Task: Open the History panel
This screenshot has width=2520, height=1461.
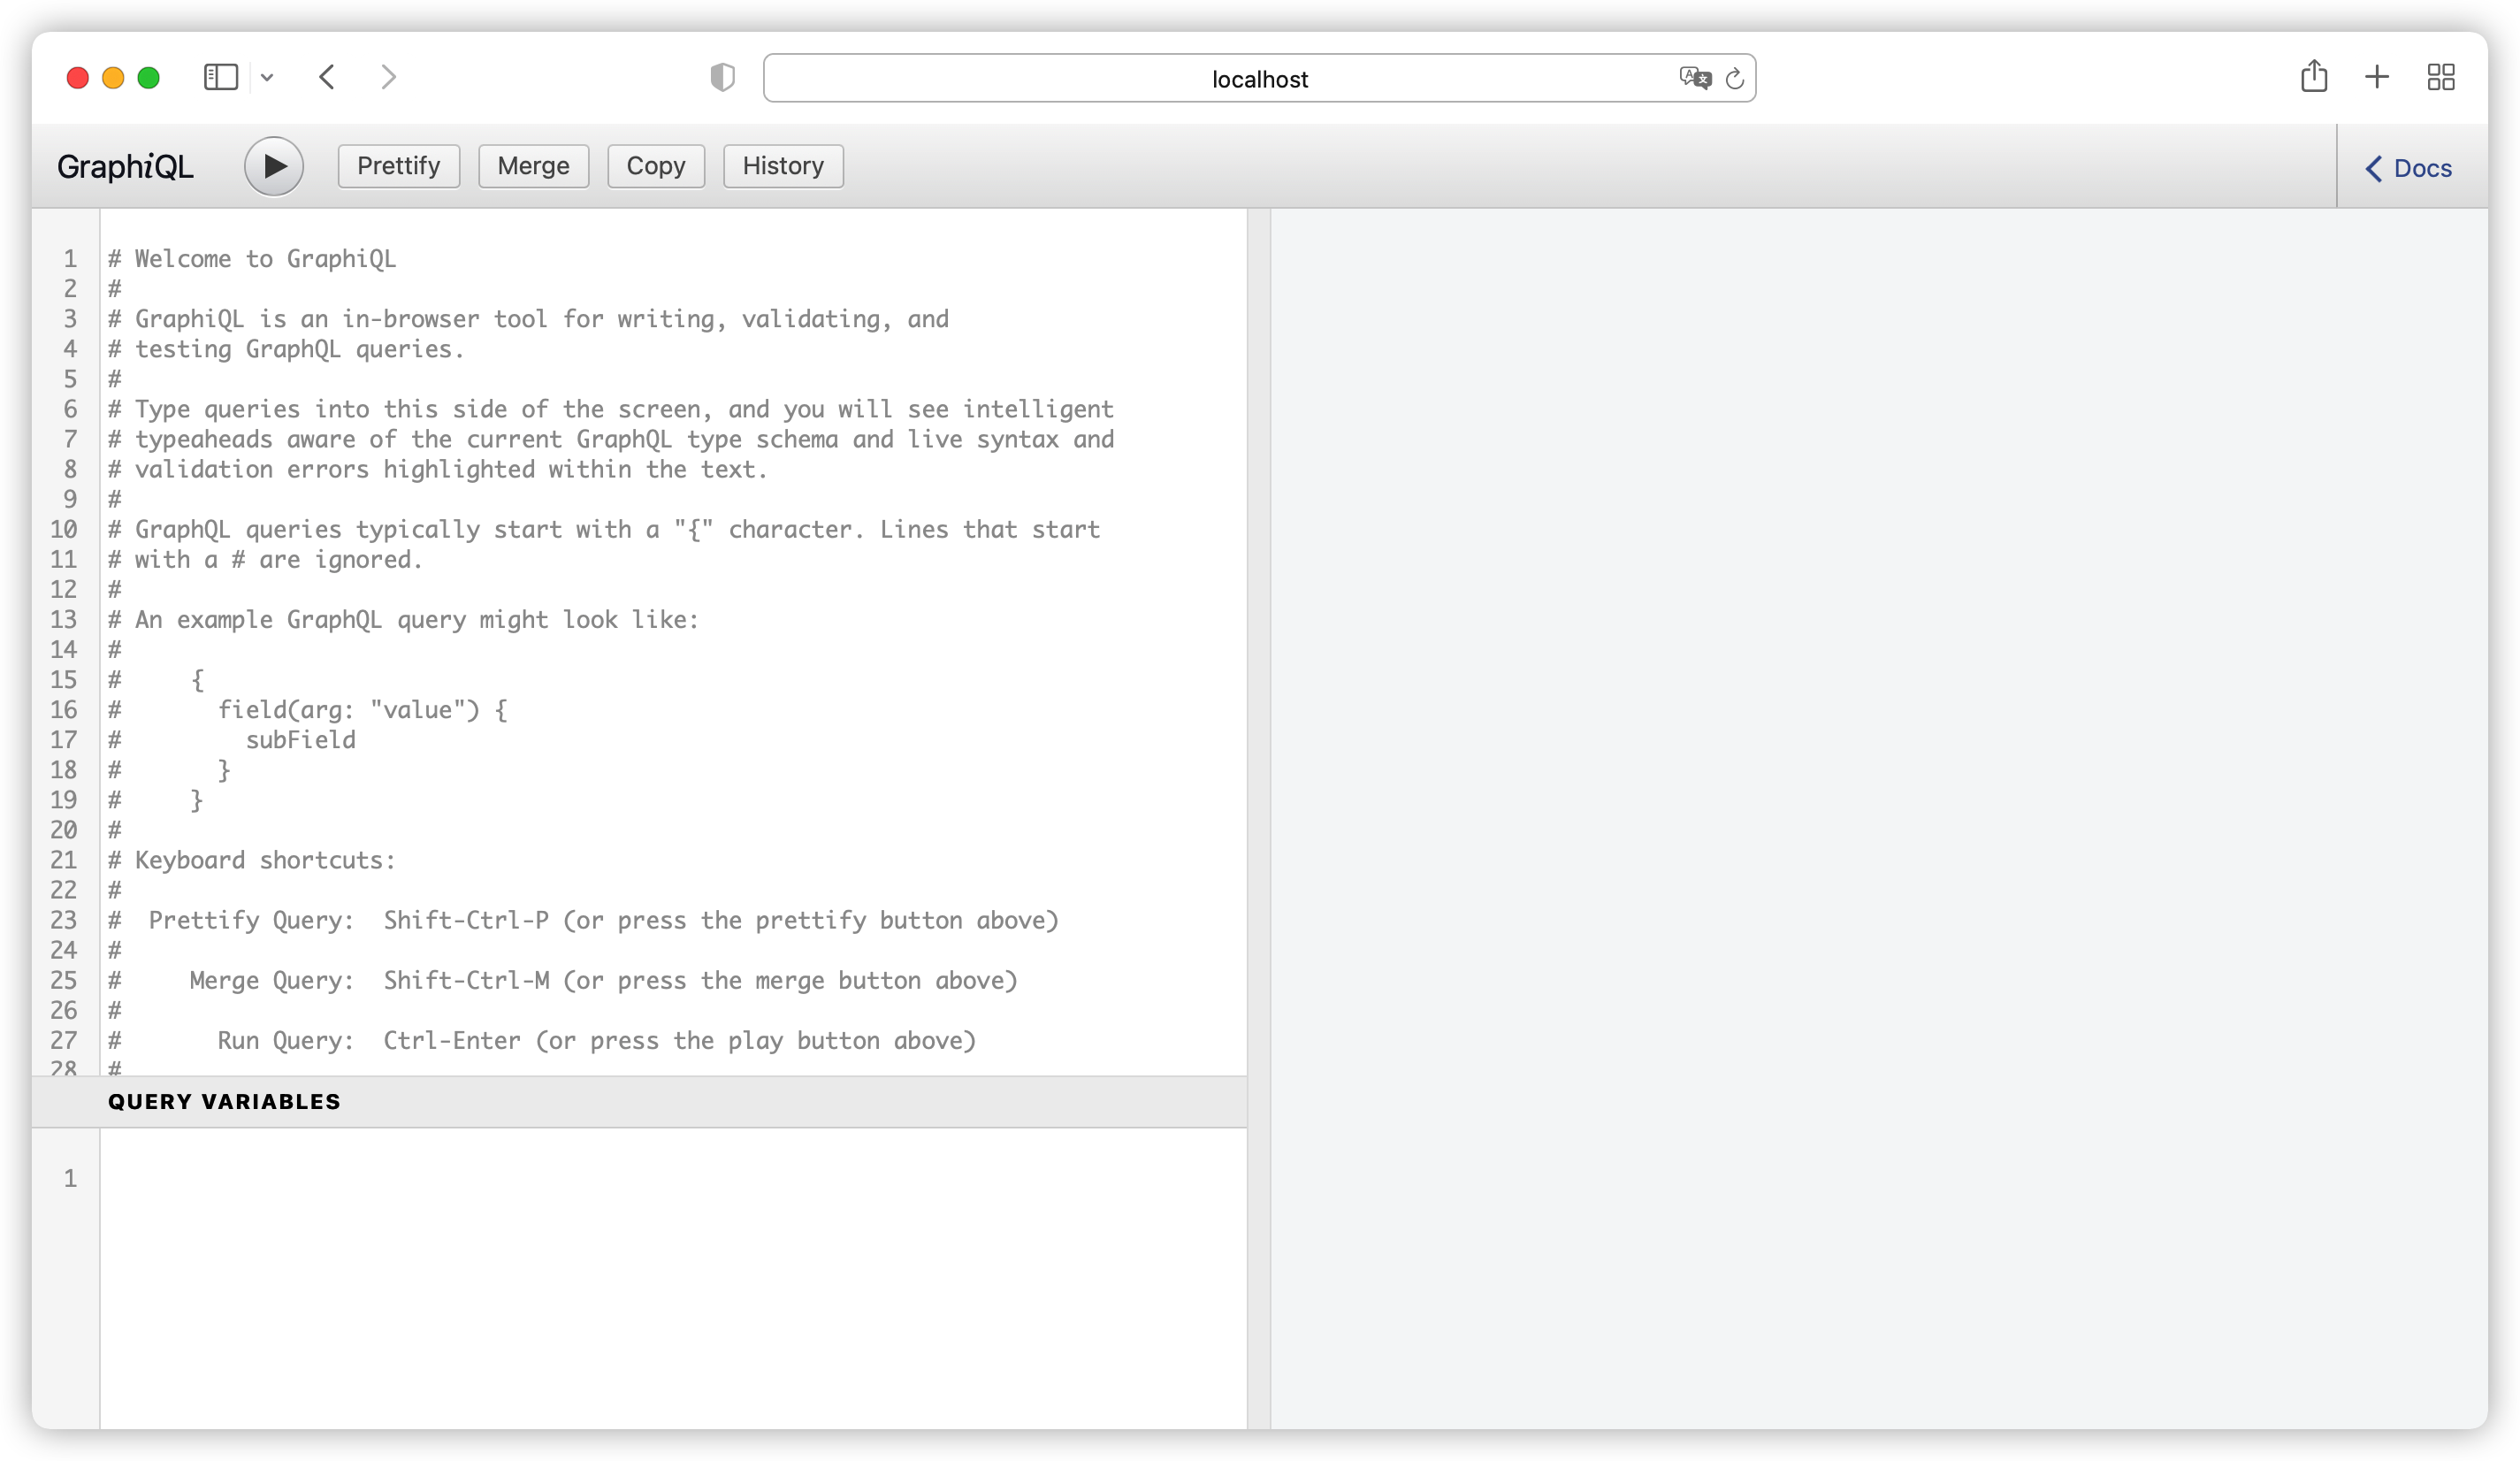Action: pyautogui.click(x=782, y=165)
